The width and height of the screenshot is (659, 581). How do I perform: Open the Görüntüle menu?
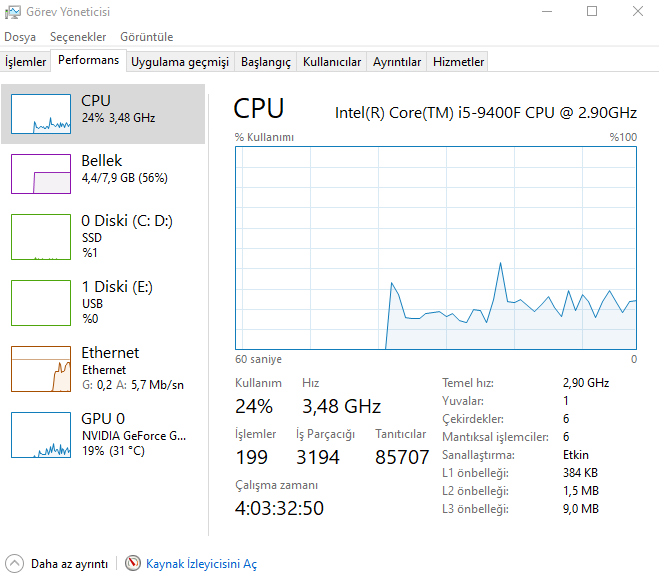tap(146, 37)
